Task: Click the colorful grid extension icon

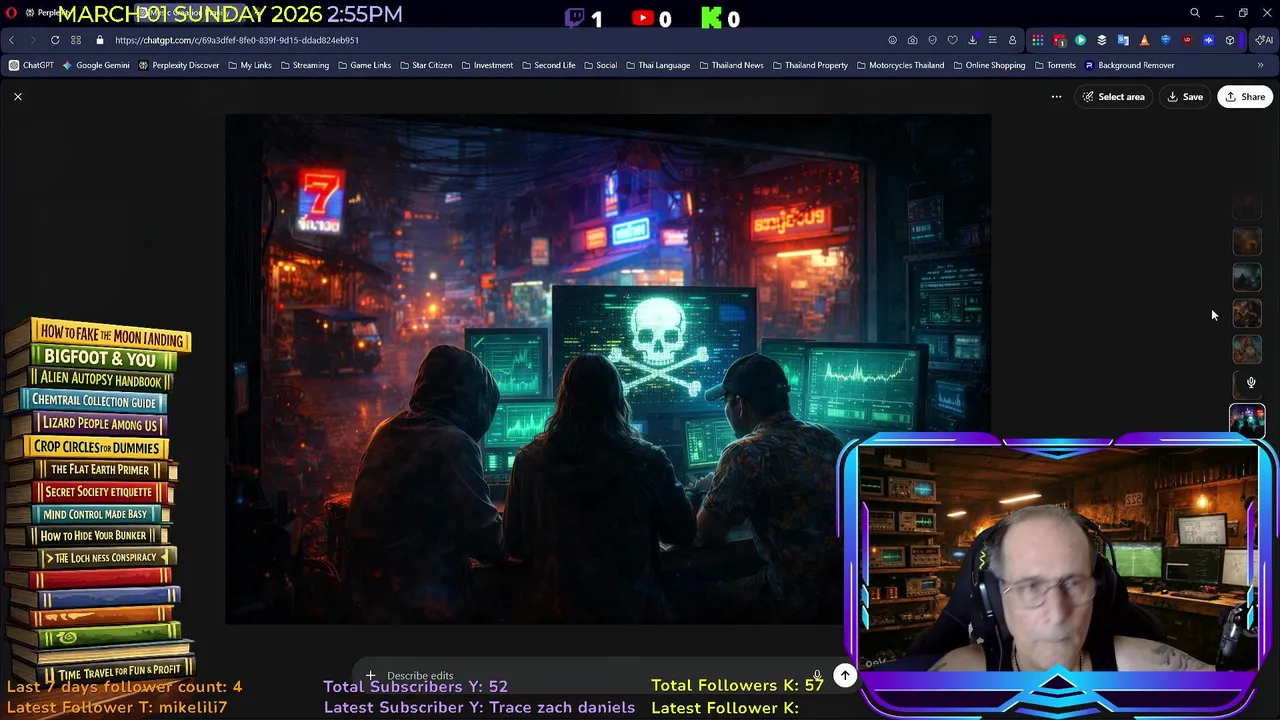Action: (1038, 40)
